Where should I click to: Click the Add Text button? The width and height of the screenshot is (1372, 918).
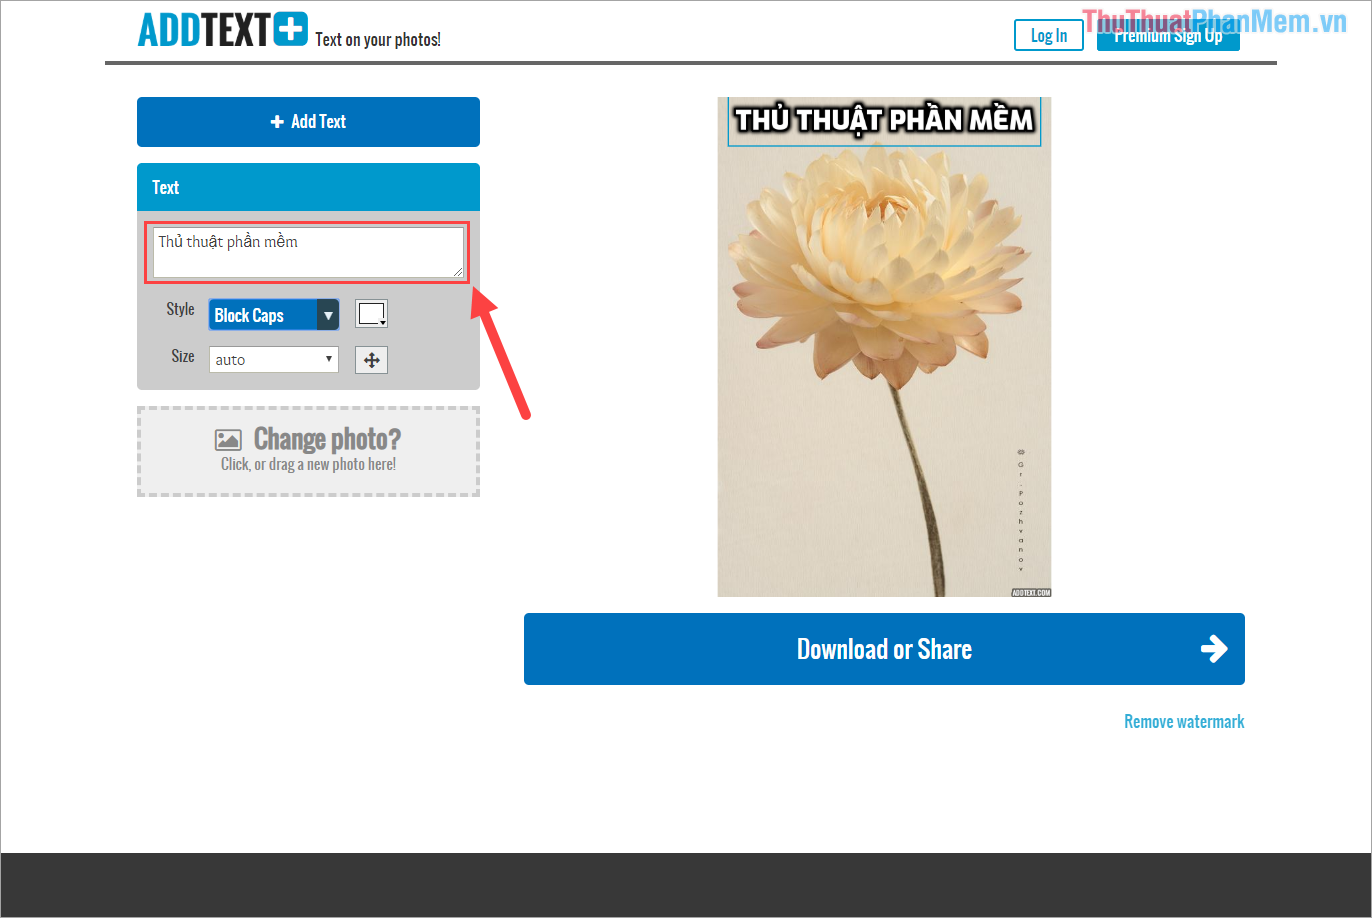(x=307, y=121)
